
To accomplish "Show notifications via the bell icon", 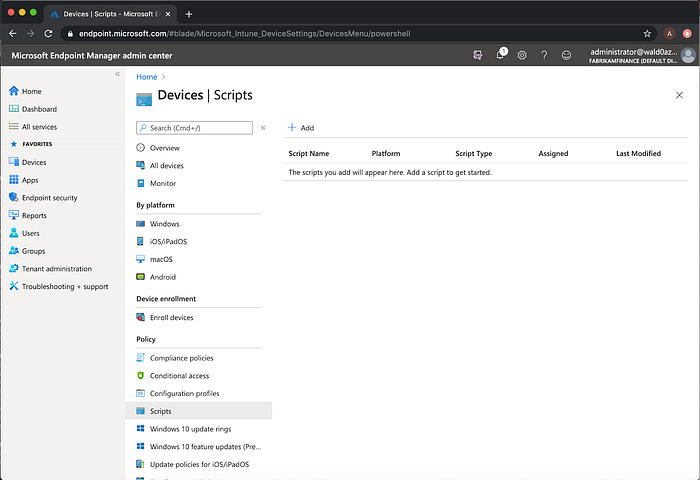I will 500,55.
